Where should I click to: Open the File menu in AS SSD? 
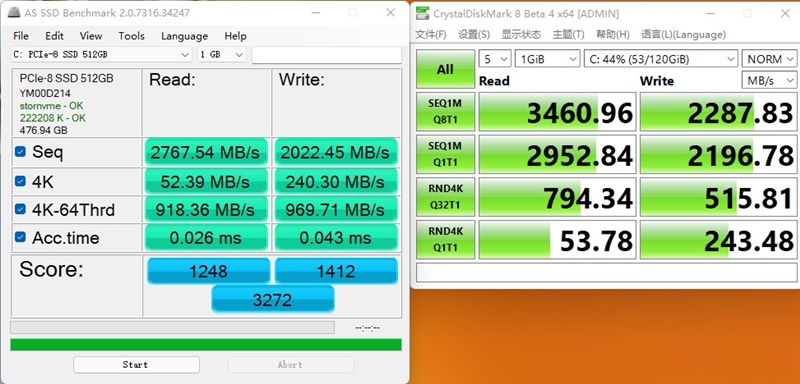pos(21,36)
